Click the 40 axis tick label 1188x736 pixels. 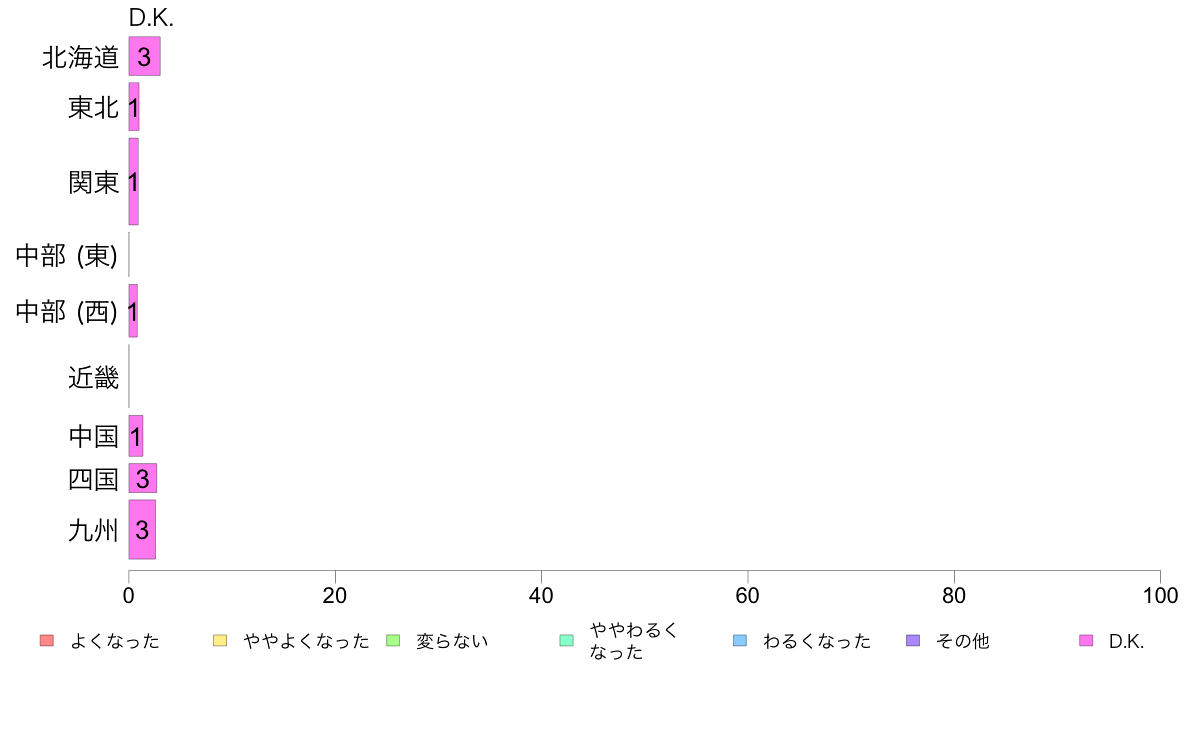pyautogui.click(x=541, y=596)
